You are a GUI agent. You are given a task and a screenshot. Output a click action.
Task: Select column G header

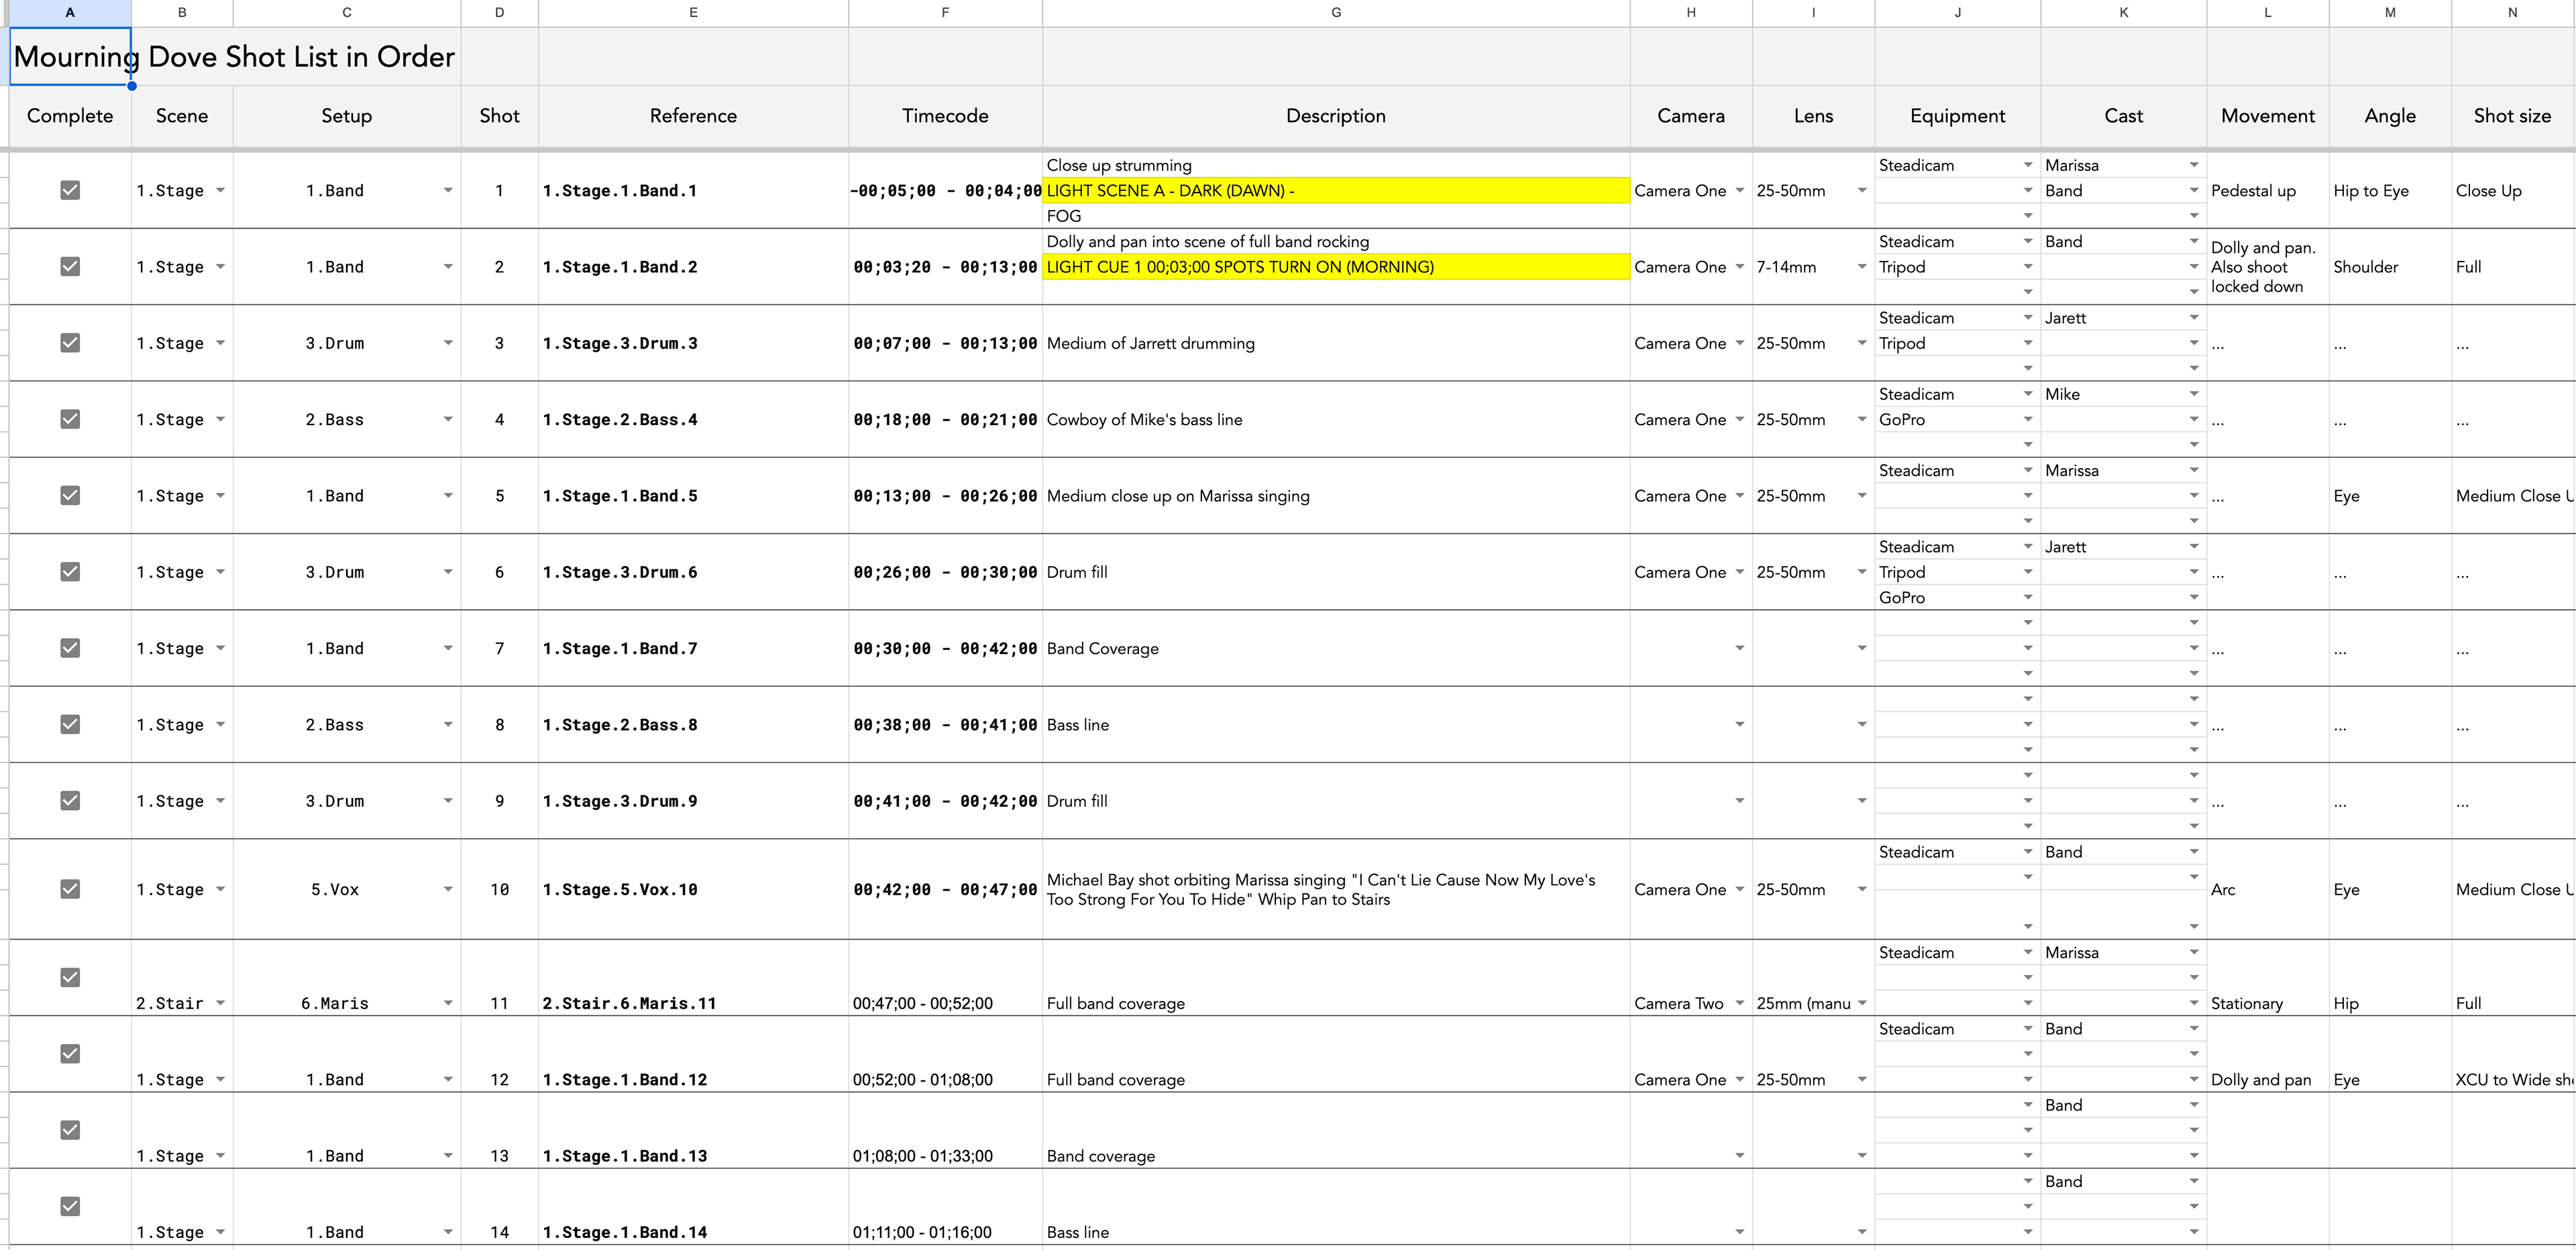click(1336, 12)
